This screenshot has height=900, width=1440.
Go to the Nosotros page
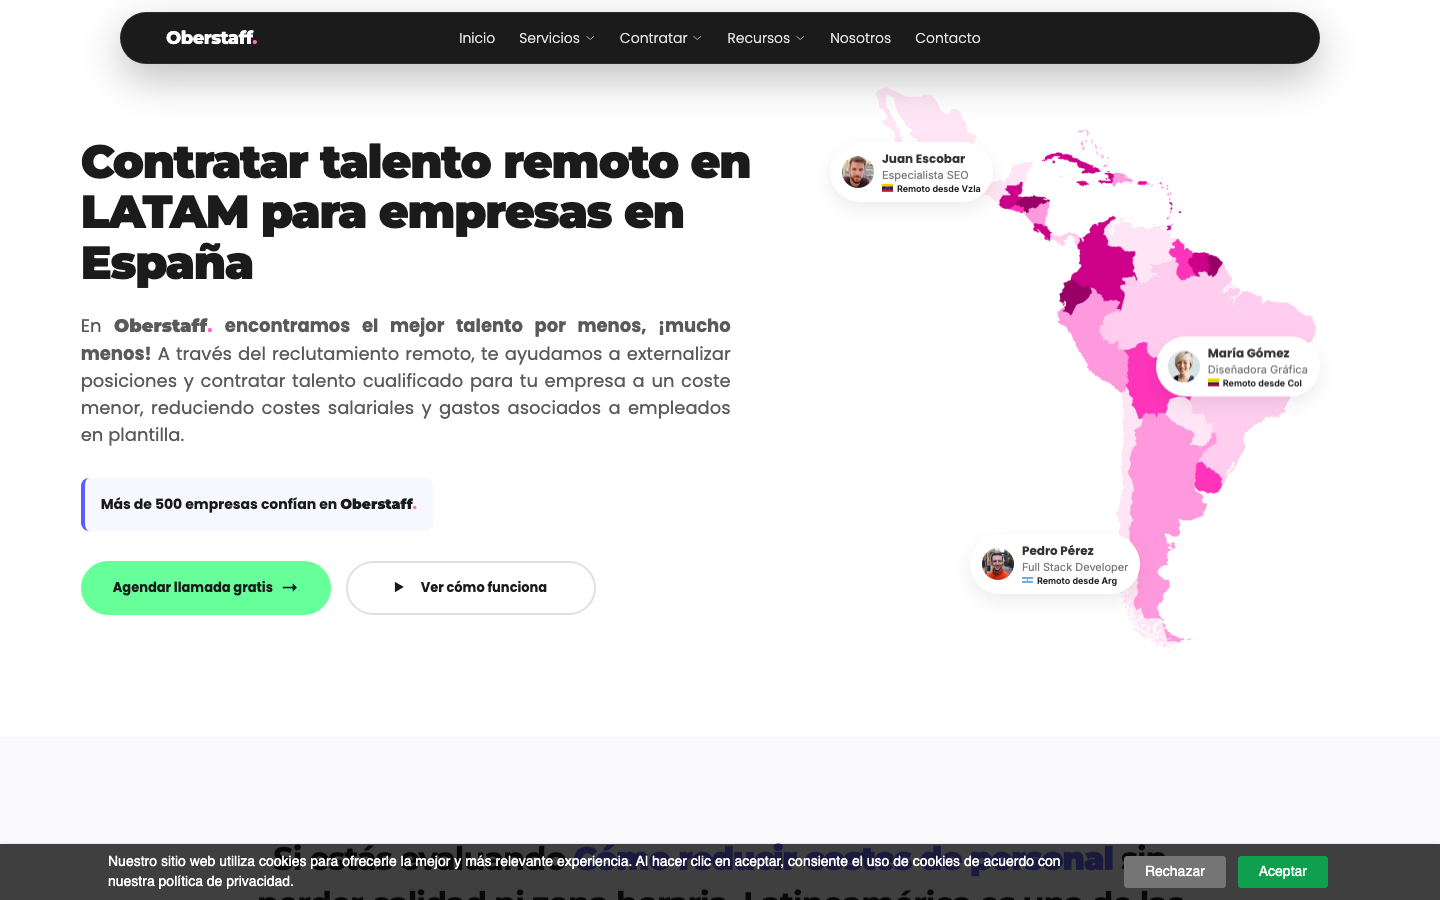860,38
